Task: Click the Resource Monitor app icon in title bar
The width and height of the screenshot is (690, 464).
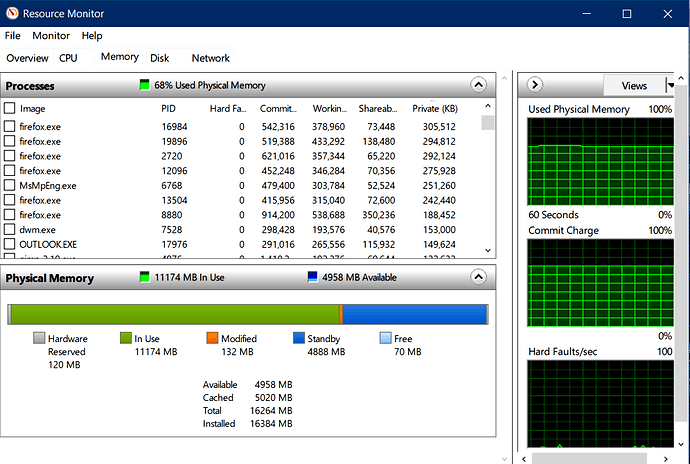Action: click(12, 13)
